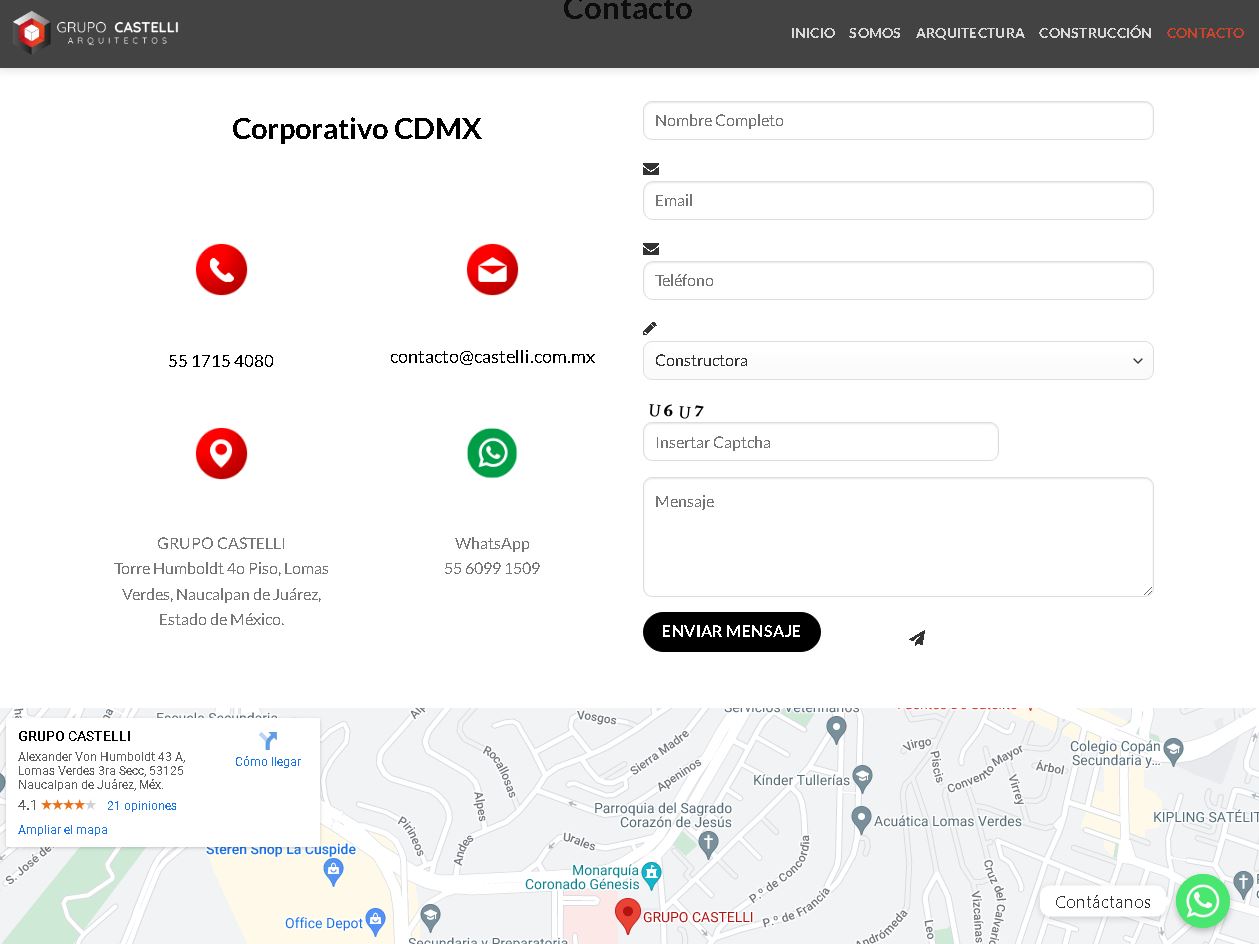This screenshot has height=944, width=1259.
Task: Click the WhatsApp number 55 6099 1509
Action: pyautogui.click(x=492, y=568)
